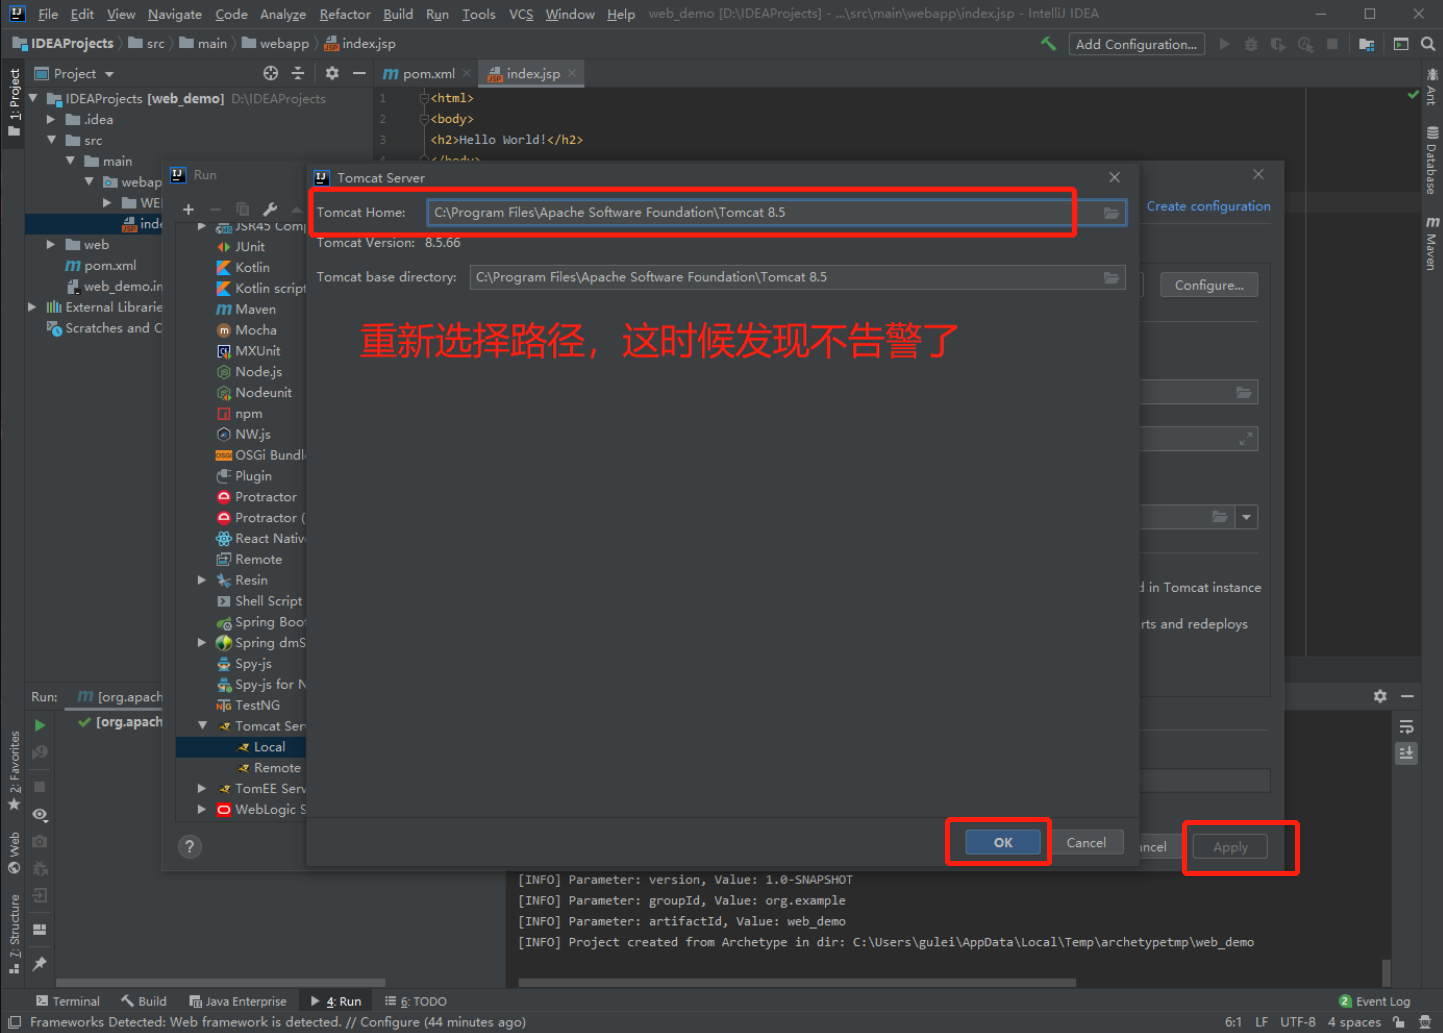The height and width of the screenshot is (1033, 1443).
Task: Click the green Run arrow in the Run panel
Action: tap(40, 725)
